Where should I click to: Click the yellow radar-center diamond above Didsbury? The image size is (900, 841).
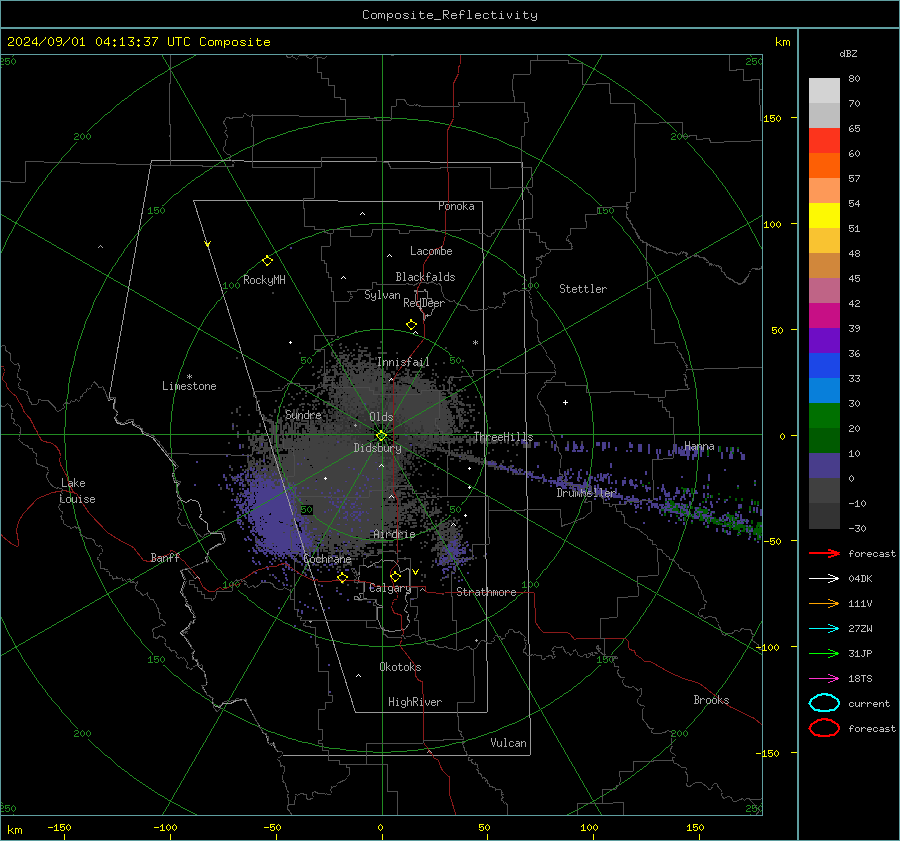tap(381, 436)
